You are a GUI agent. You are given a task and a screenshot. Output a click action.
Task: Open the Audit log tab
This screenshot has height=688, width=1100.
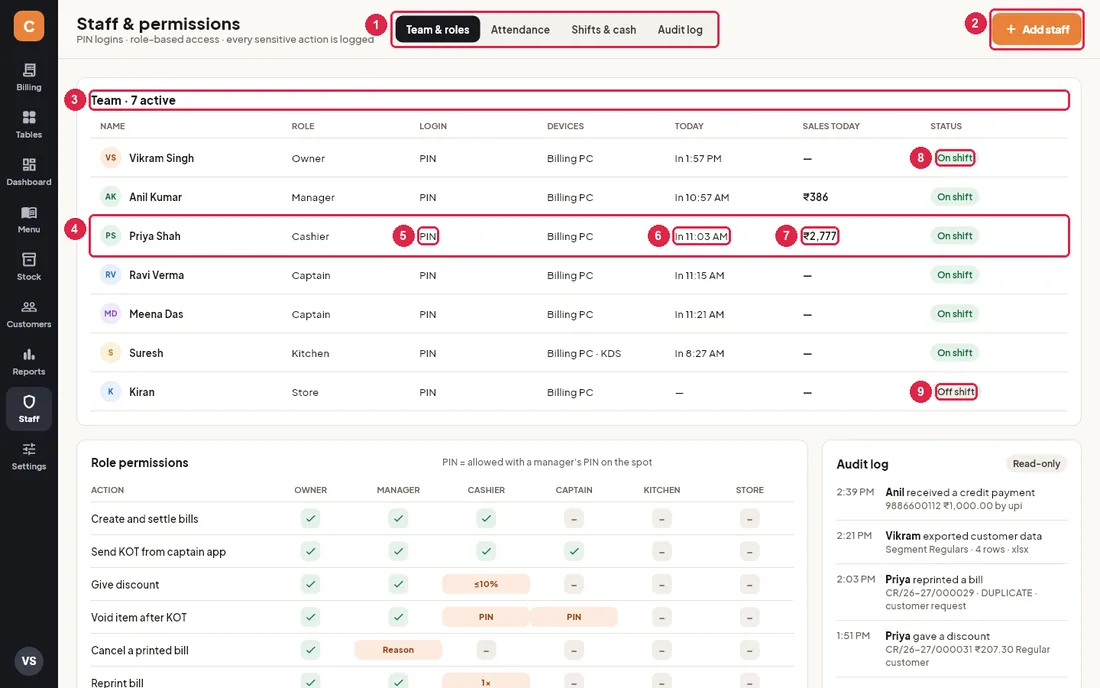click(680, 29)
